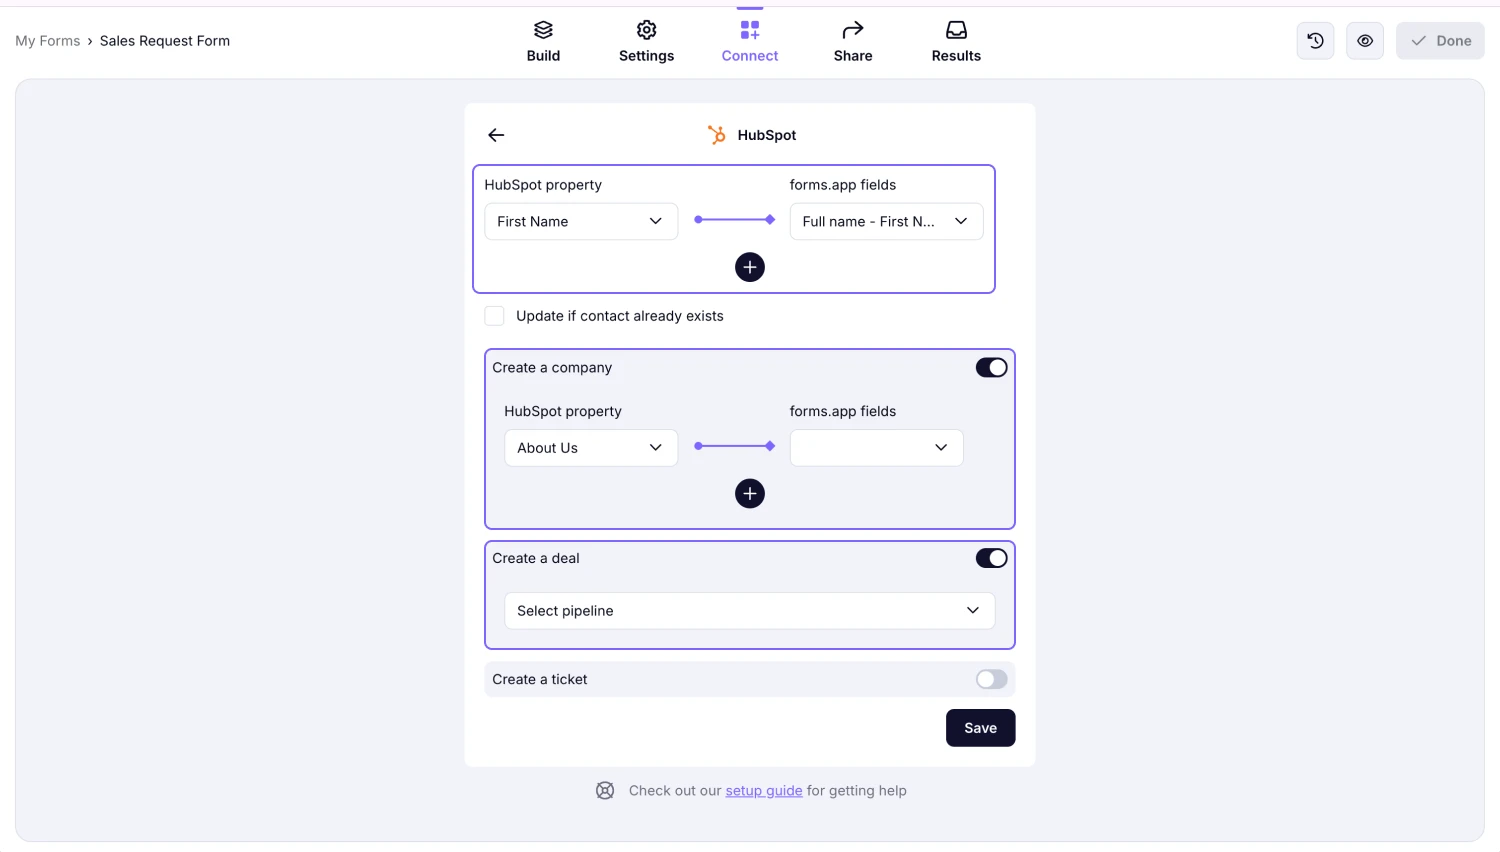Turn off the Create a deal toggle
1500x852 pixels.
990,558
